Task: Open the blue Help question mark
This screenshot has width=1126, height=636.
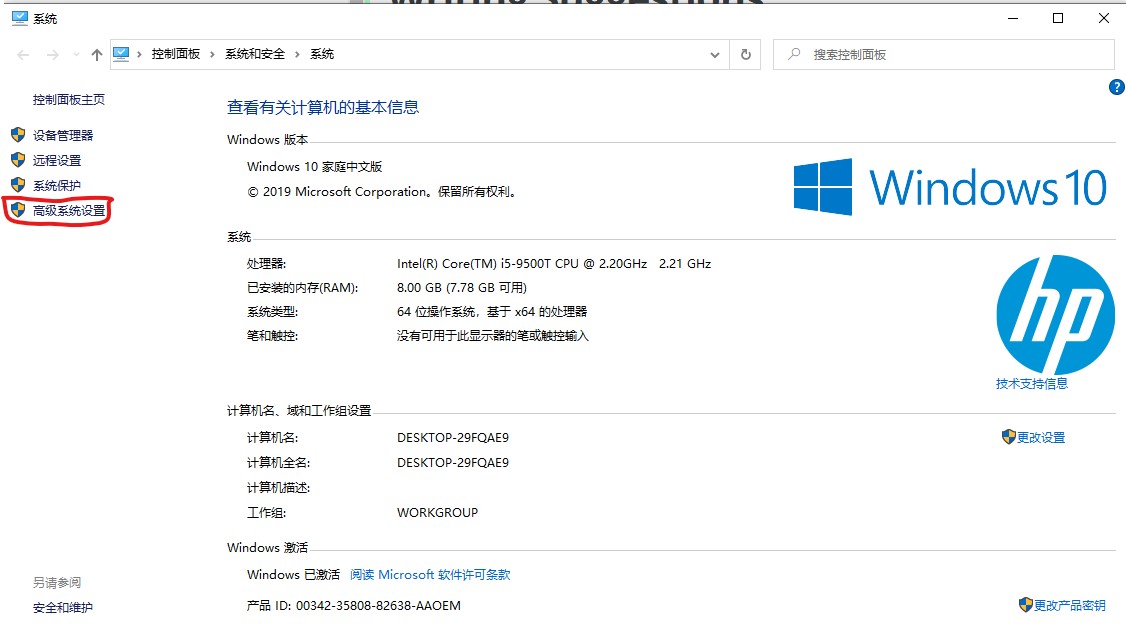Action: pyautogui.click(x=1117, y=87)
